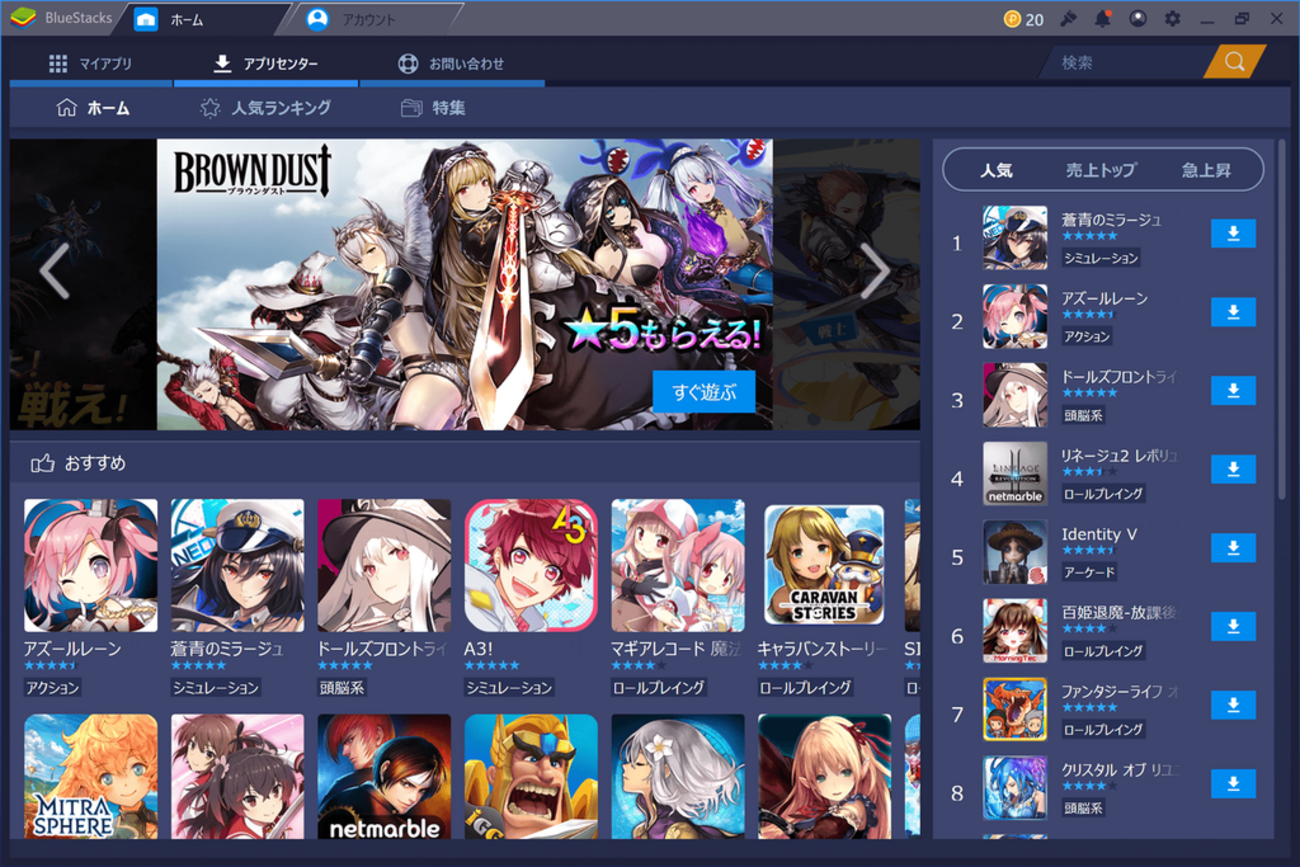Select the 人気 ranking tab
This screenshot has width=1300, height=867.
tap(996, 171)
